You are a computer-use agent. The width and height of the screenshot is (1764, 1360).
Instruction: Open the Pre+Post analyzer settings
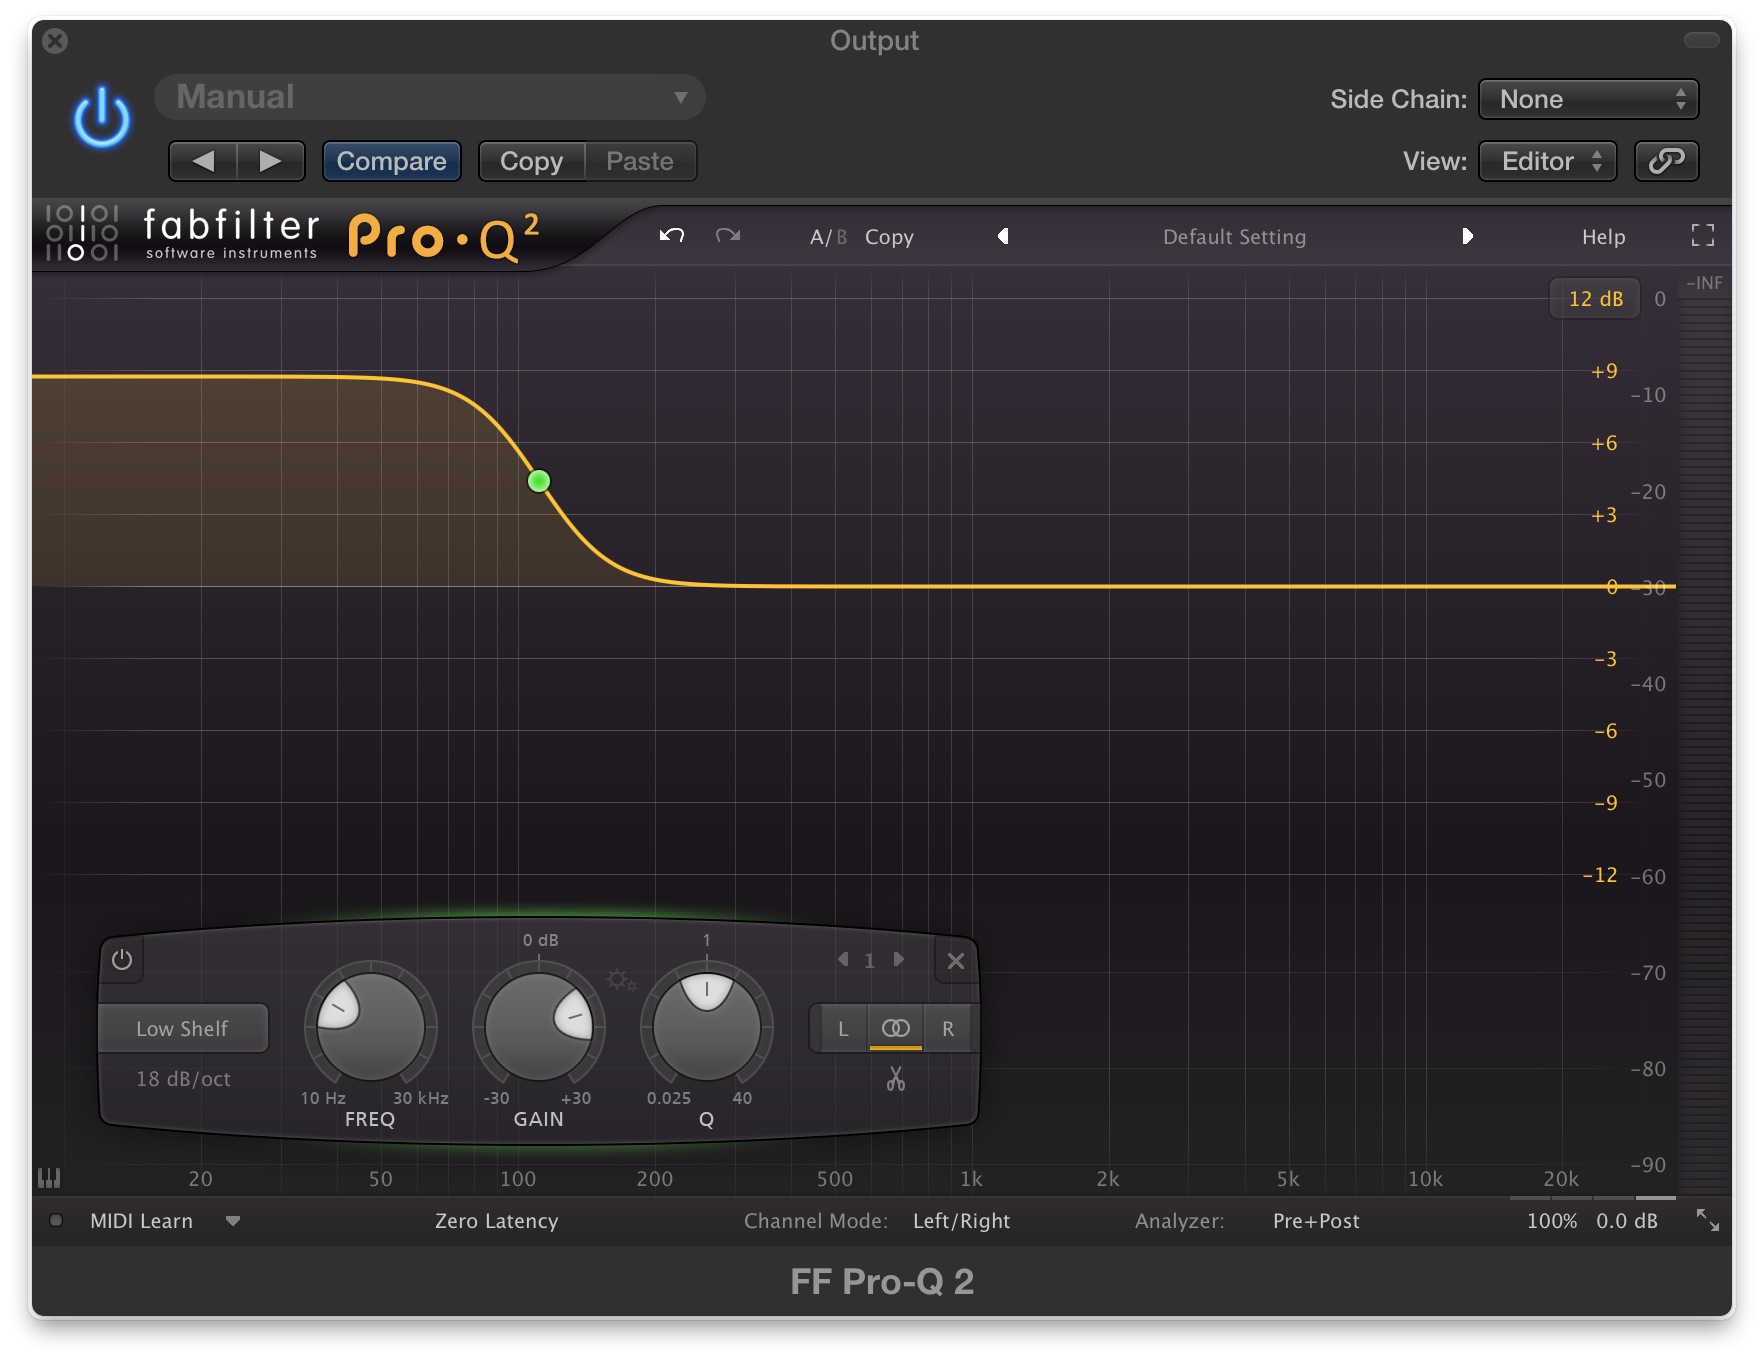1316,1221
